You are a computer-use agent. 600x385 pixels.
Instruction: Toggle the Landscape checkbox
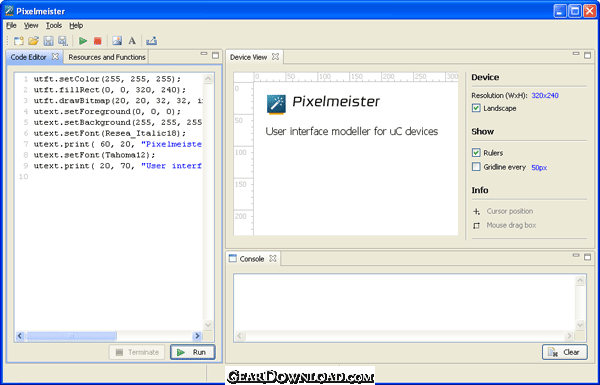(476, 108)
